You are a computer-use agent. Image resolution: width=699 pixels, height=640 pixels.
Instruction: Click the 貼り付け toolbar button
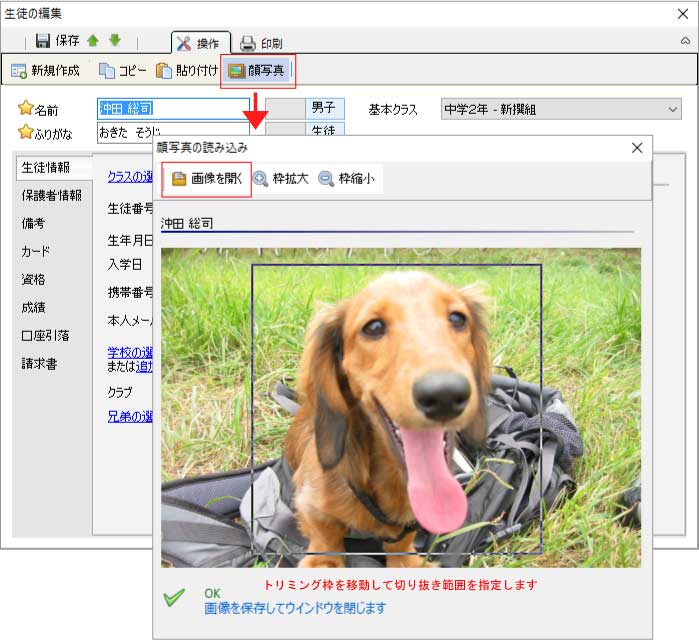(187, 70)
